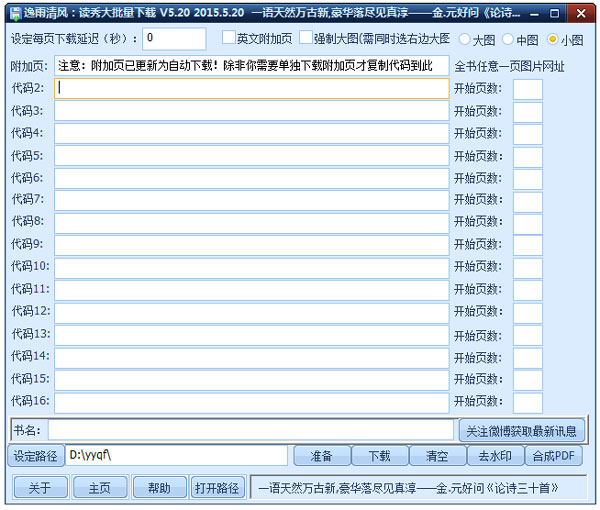Click the poem quote status text at bottom
Screen dimensions: 600x510
(x=408, y=488)
